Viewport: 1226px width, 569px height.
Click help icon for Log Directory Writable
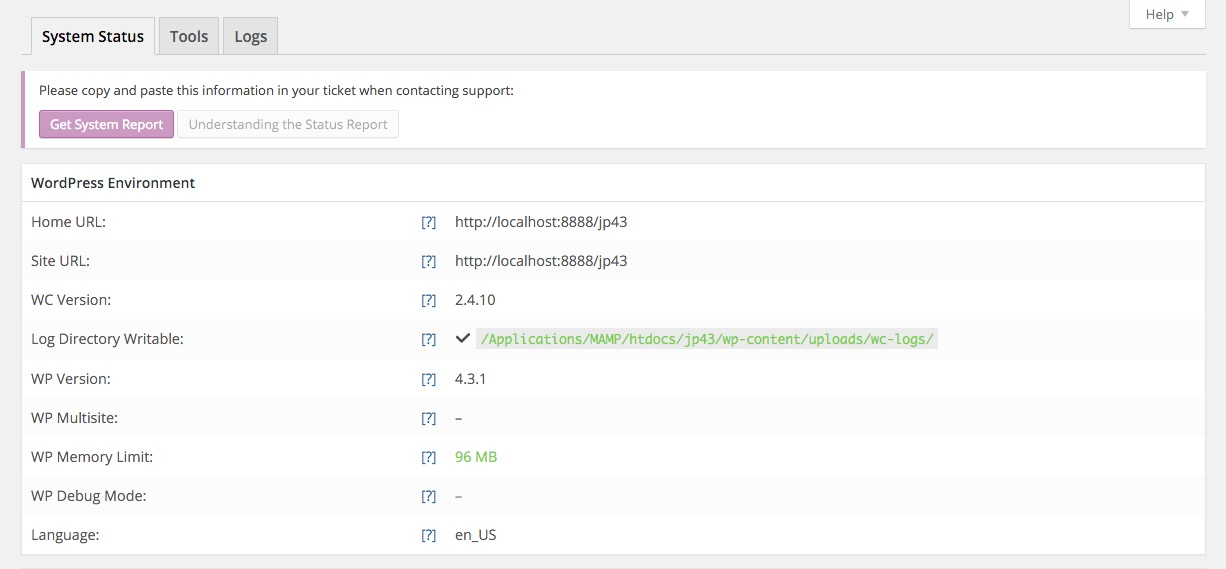click(x=428, y=340)
